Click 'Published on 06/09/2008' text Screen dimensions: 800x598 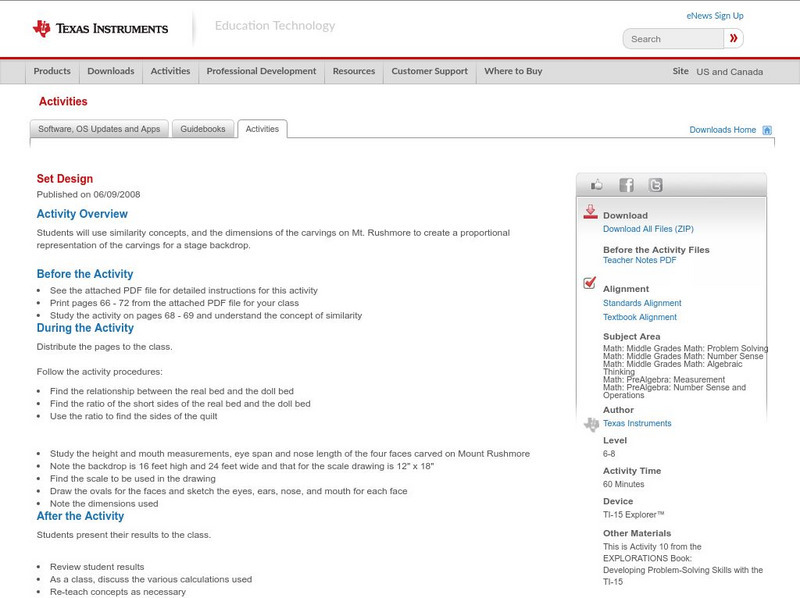[x=88, y=194]
